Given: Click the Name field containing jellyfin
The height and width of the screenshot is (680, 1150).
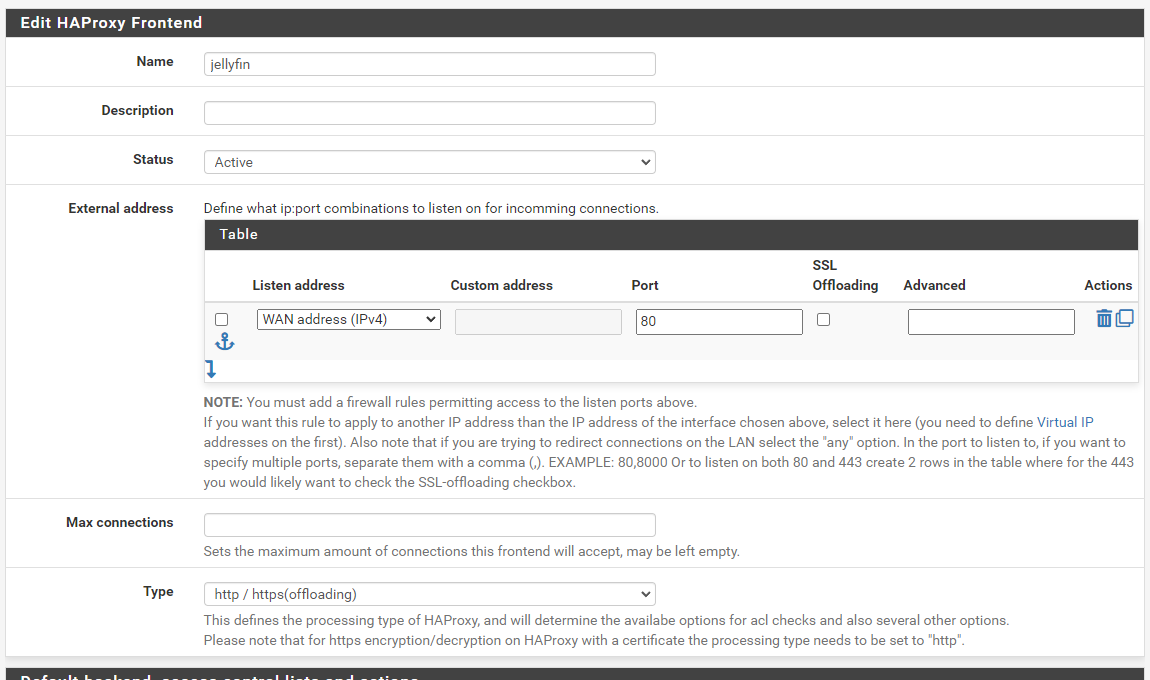Looking at the screenshot, I should click(x=429, y=64).
